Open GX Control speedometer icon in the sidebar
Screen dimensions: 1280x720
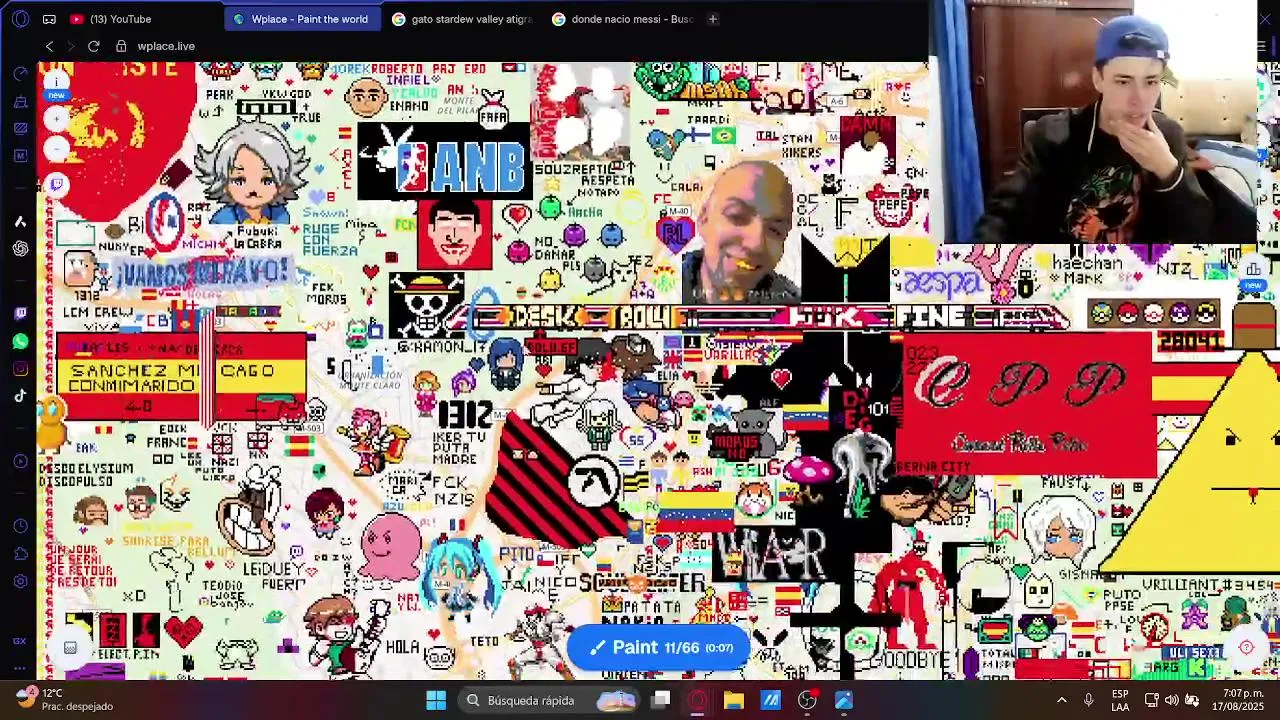point(20,74)
